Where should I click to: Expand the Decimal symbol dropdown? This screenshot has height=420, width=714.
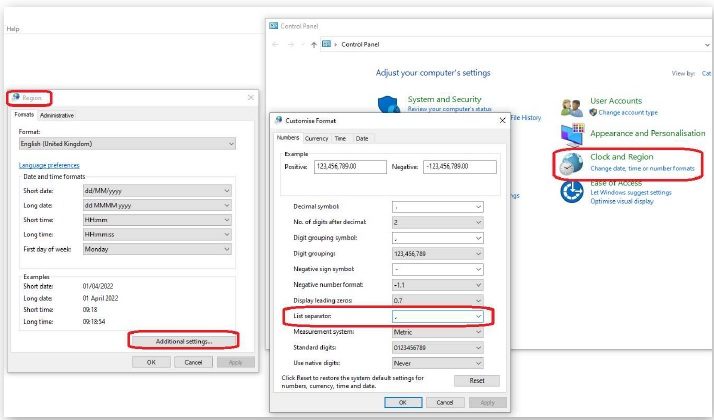tap(479, 207)
